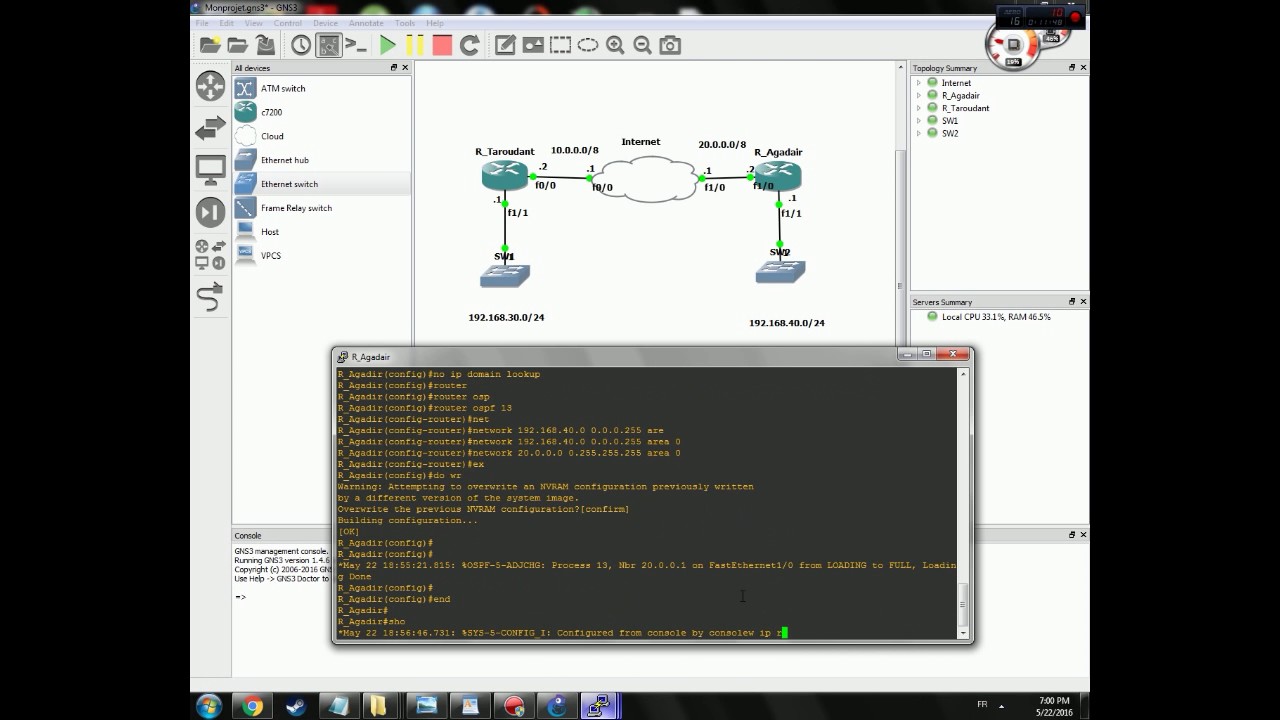Start all devices with the green play button
1280x720 pixels.
point(387,45)
